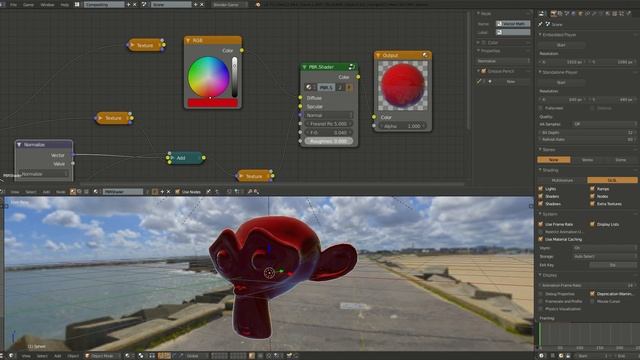Open the Storage Auto Select dropdown
This screenshot has width=640, height=360.
pyautogui.click(x=604, y=256)
